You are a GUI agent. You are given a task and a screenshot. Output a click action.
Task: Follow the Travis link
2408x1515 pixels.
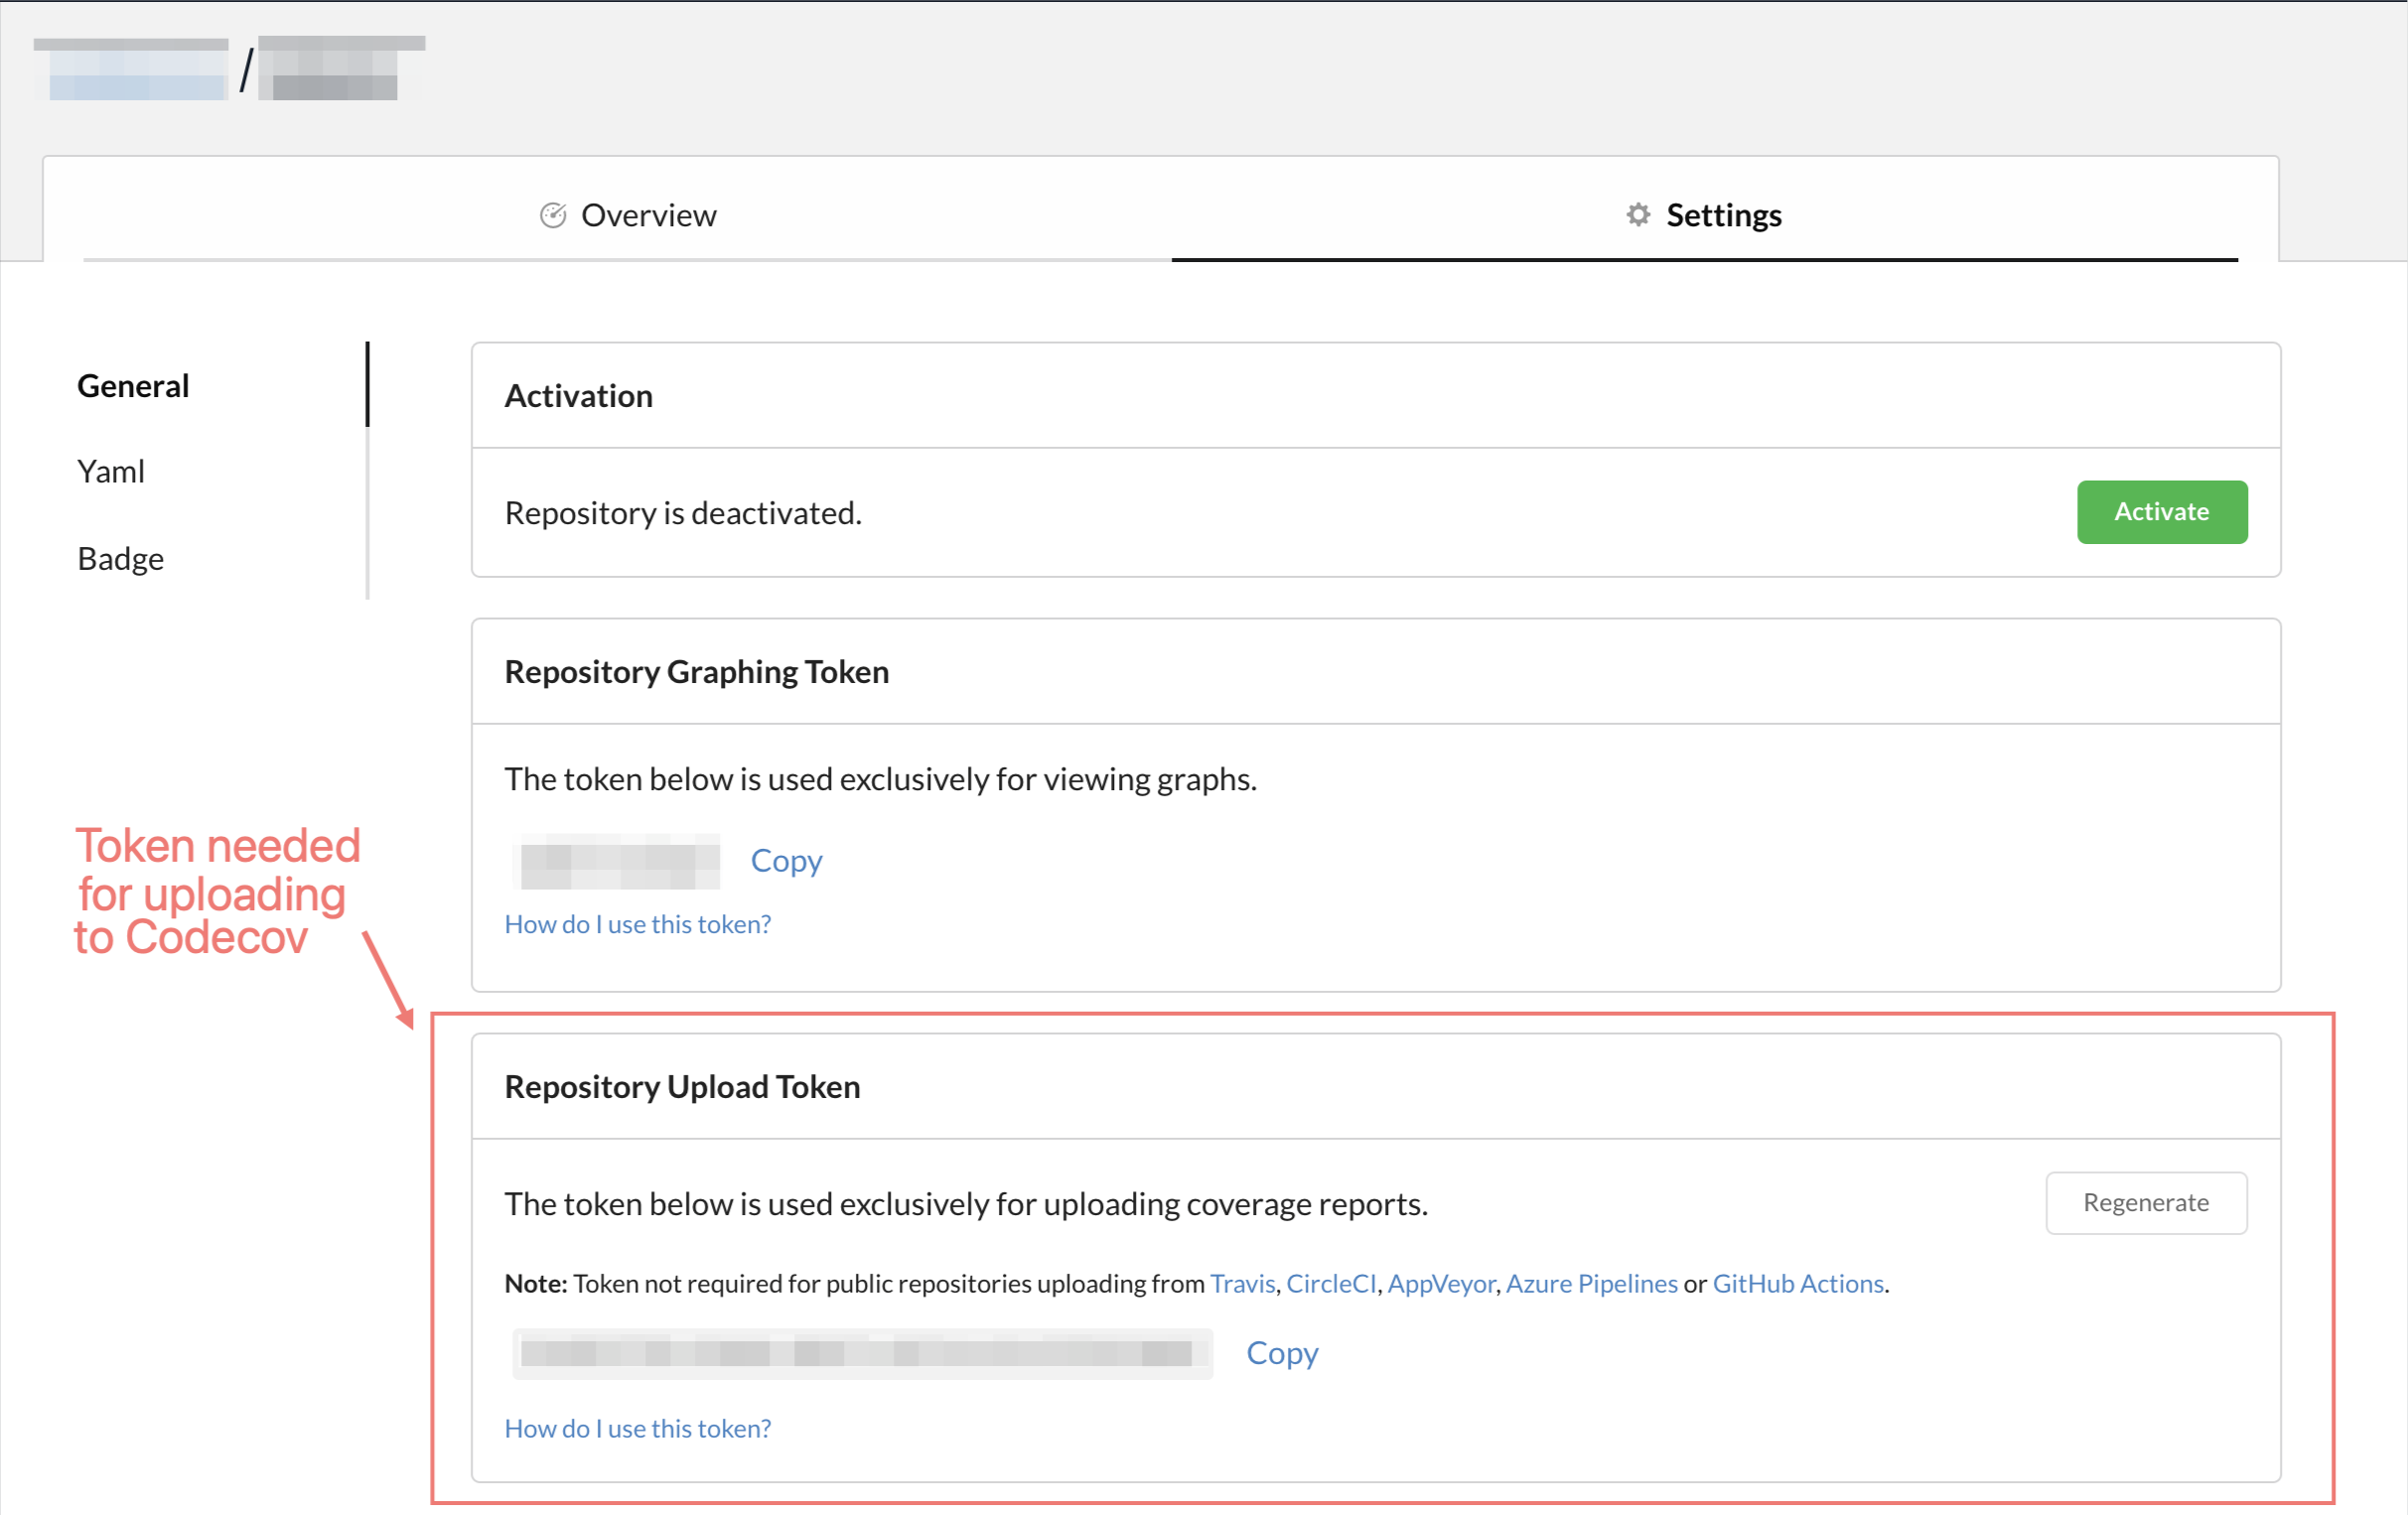click(1242, 1284)
